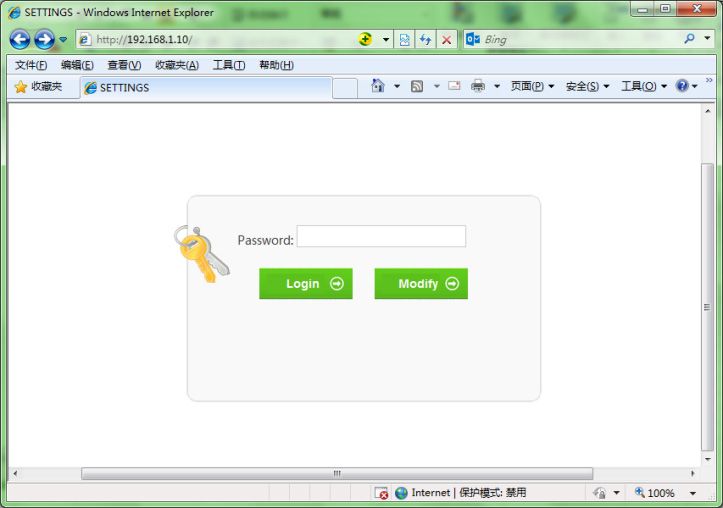Open the 收藏夹 favorites star button
Image resolution: width=723 pixels, height=508 pixels.
38,87
